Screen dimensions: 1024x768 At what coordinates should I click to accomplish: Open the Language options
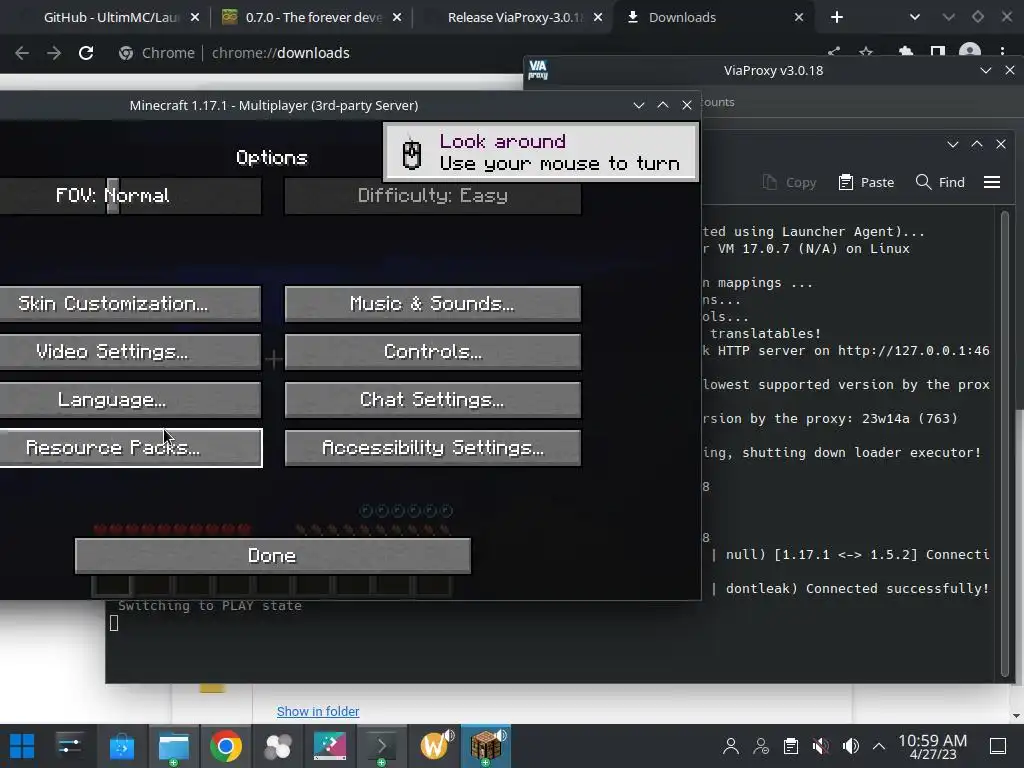(x=131, y=400)
